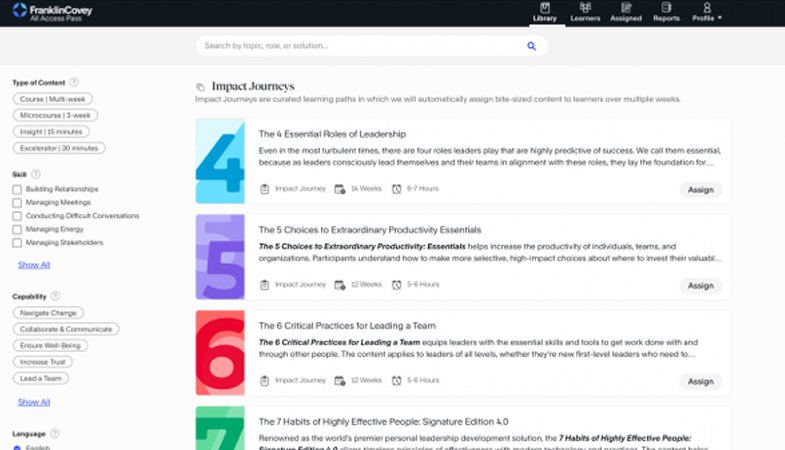The width and height of the screenshot is (785, 450).
Task: Click the 6-7 Hours clock icon
Action: pyautogui.click(x=397, y=189)
